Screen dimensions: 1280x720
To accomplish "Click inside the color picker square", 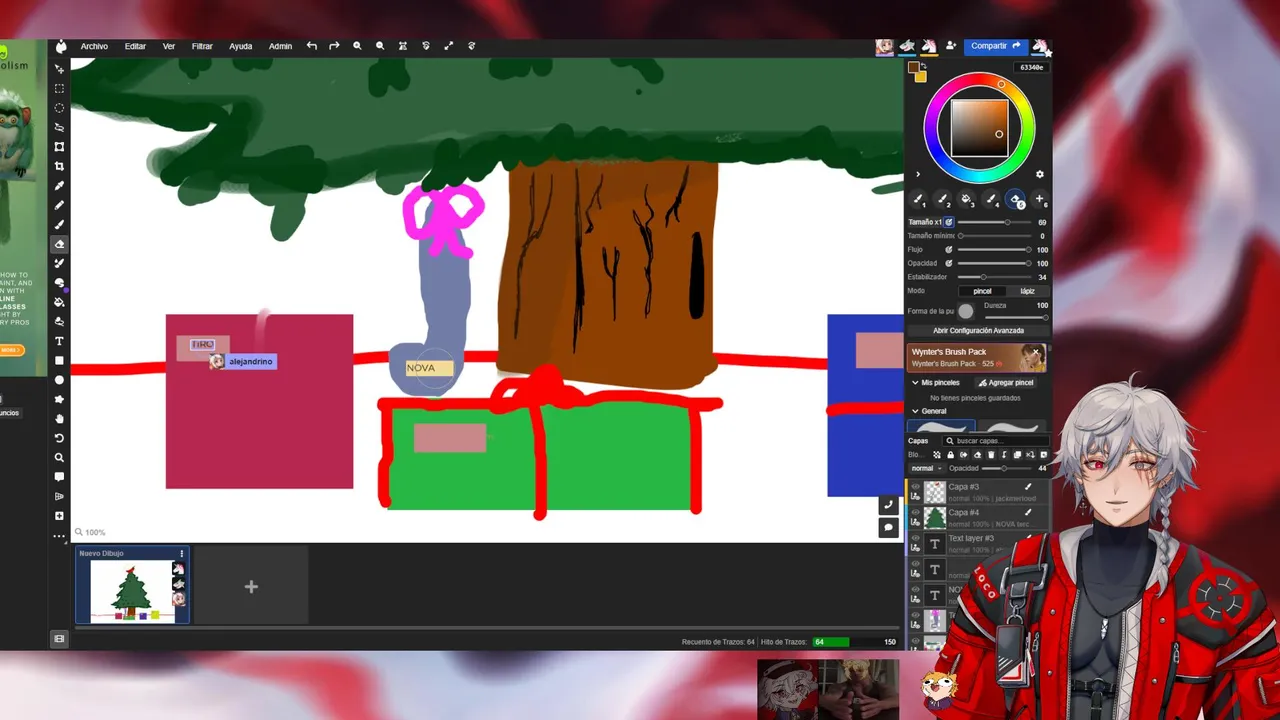I will pyautogui.click(x=979, y=128).
